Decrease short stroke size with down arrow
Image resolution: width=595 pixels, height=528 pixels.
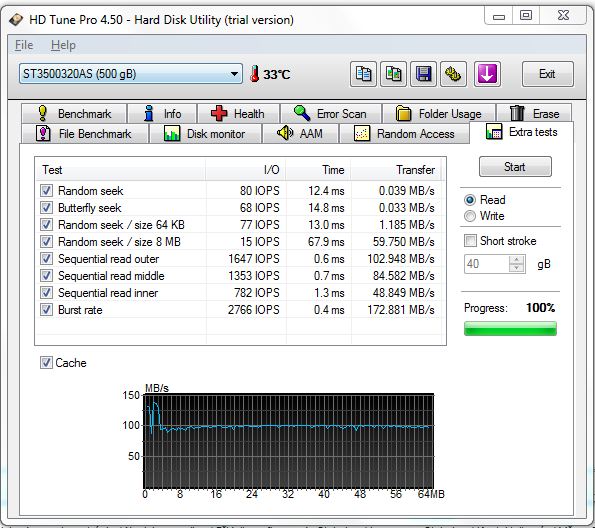pos(516,268)
